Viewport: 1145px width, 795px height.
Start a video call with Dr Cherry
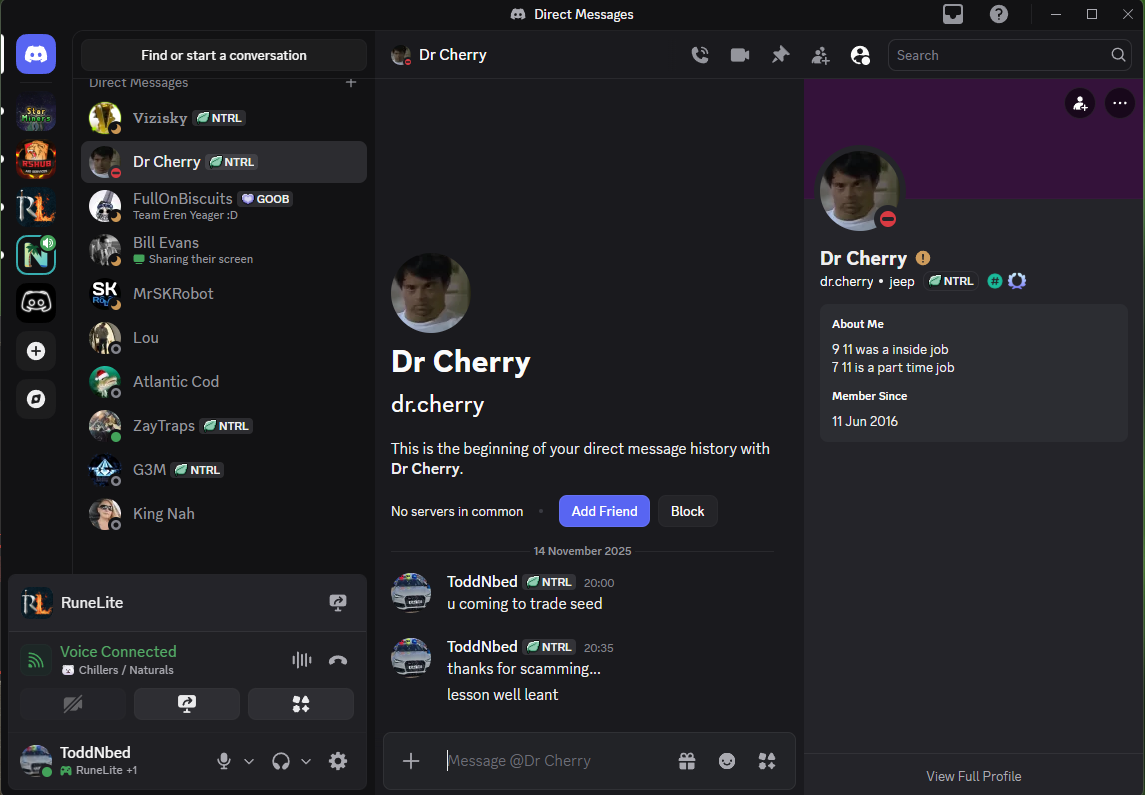pyautogui.click(x=740, y=55)
